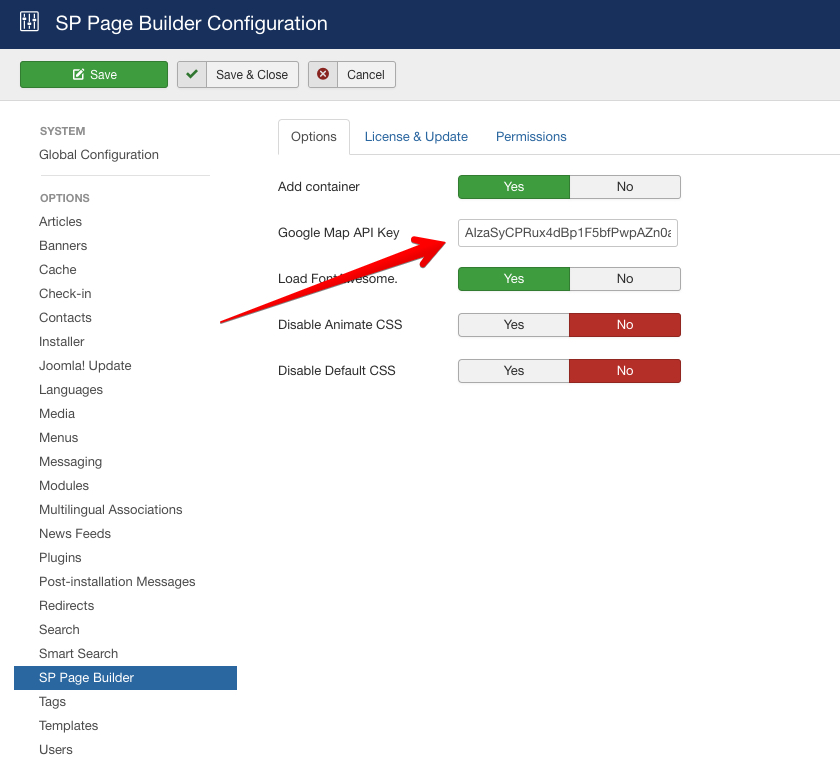Select No for Disable Default CSS

625,371
